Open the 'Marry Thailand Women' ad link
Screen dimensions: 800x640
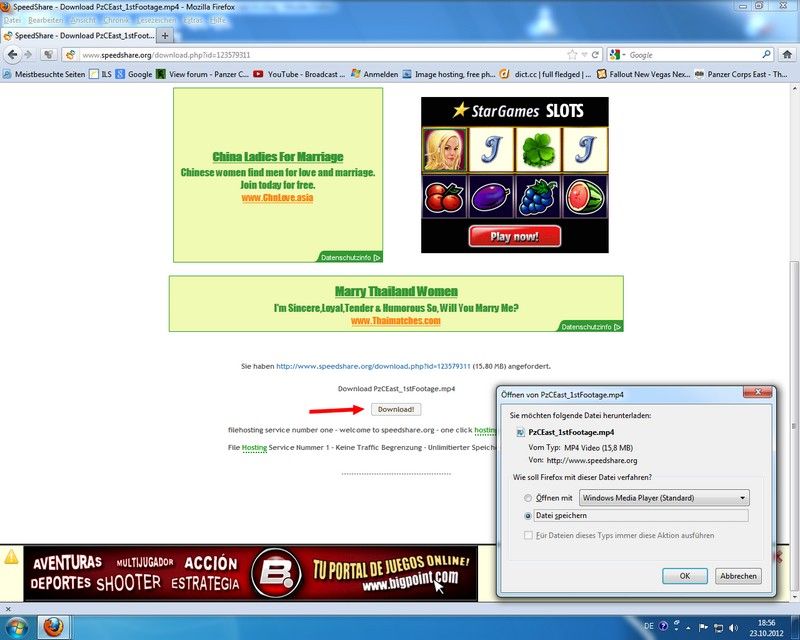pyautogui.click(x=396, y=291)
